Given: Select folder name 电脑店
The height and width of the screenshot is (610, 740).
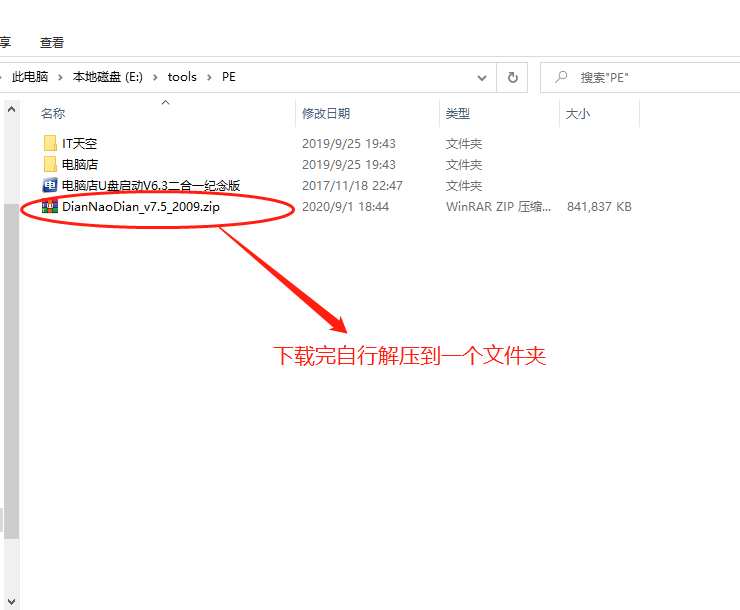Looking at the screenshot, I should pyautogui.click(x=80, y=165).
